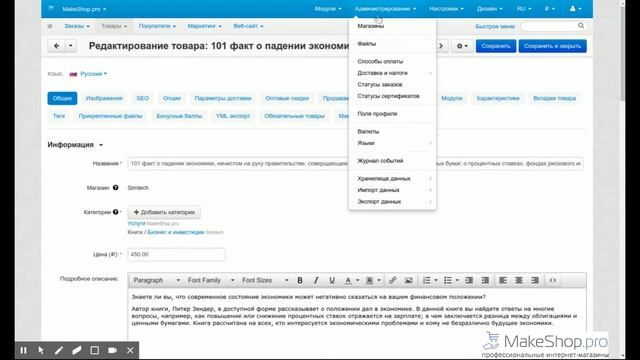
Task: Switch to the Характеристики tab
Action: [x=498, y=98]
